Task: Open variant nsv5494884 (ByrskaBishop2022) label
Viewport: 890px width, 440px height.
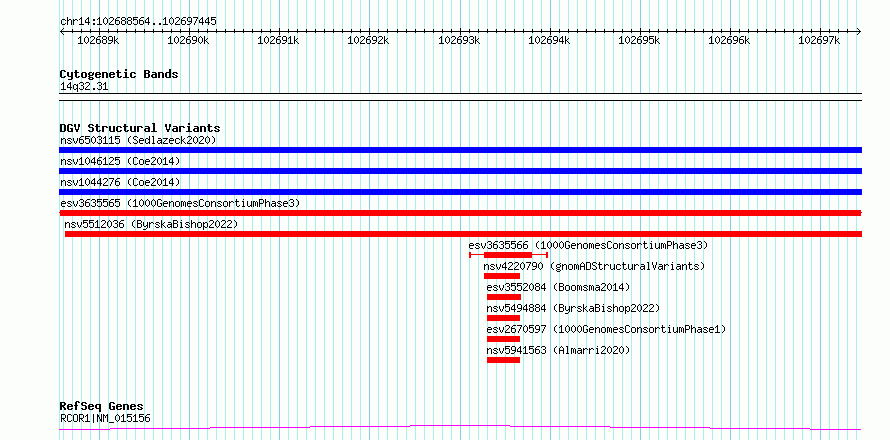Action: (573, 308)
